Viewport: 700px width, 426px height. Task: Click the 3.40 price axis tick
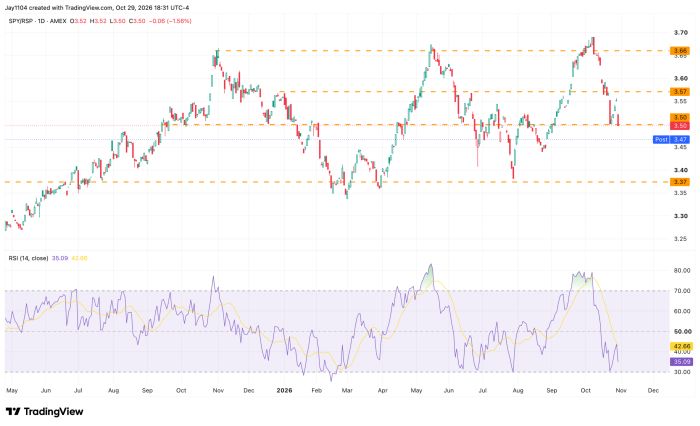pos(680,170)
